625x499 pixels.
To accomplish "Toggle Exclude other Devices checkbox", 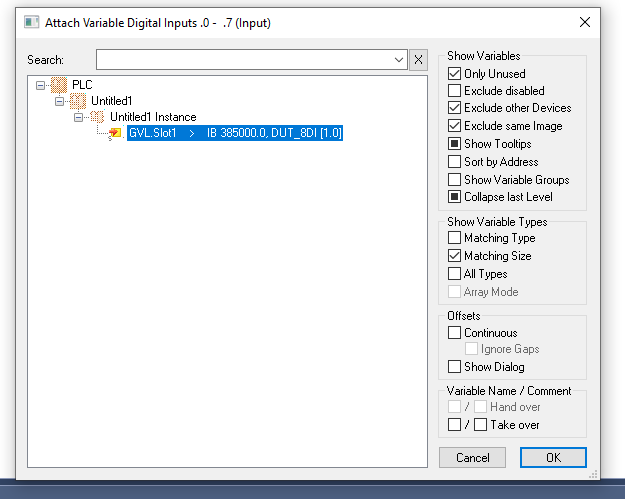I will click(454, 108).
